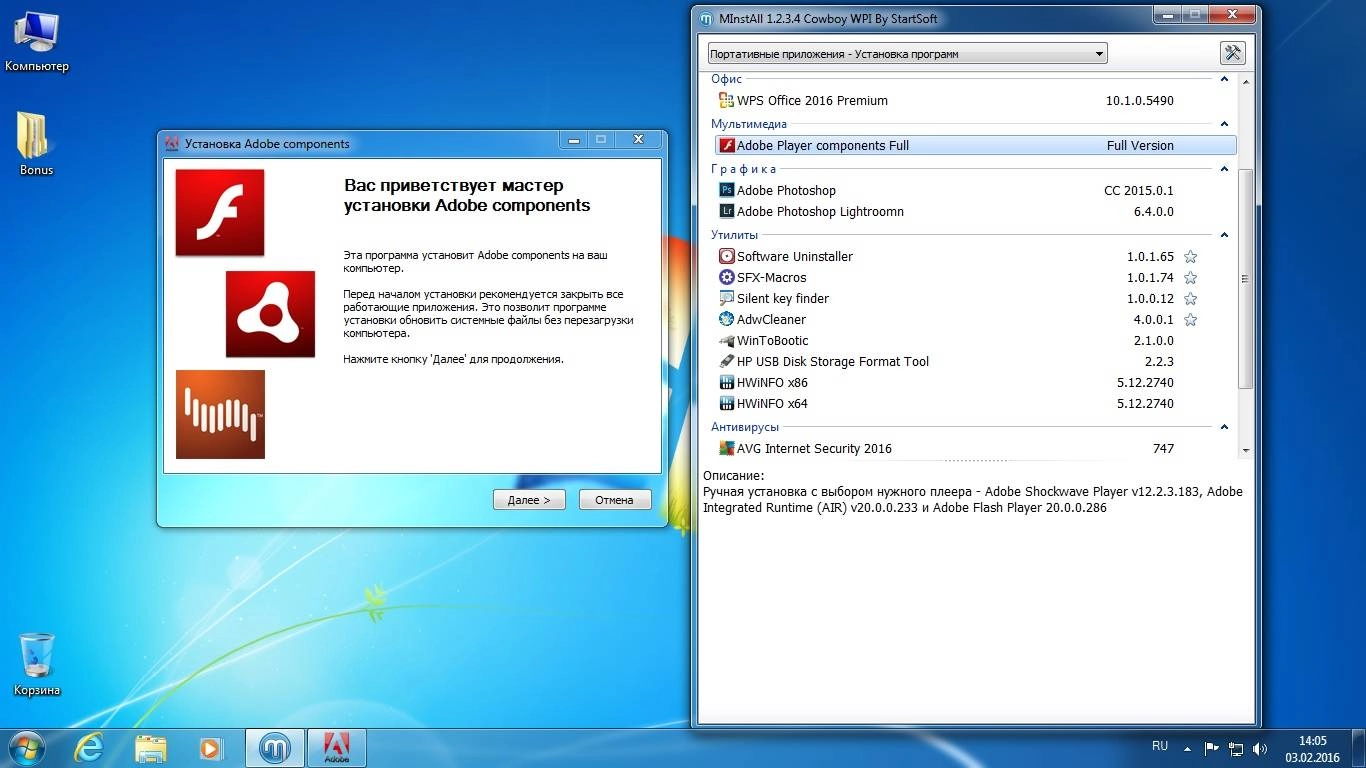This screenshot has width=1366, height=768.
Task: Open the Windows Start menu
Action: 27,747
